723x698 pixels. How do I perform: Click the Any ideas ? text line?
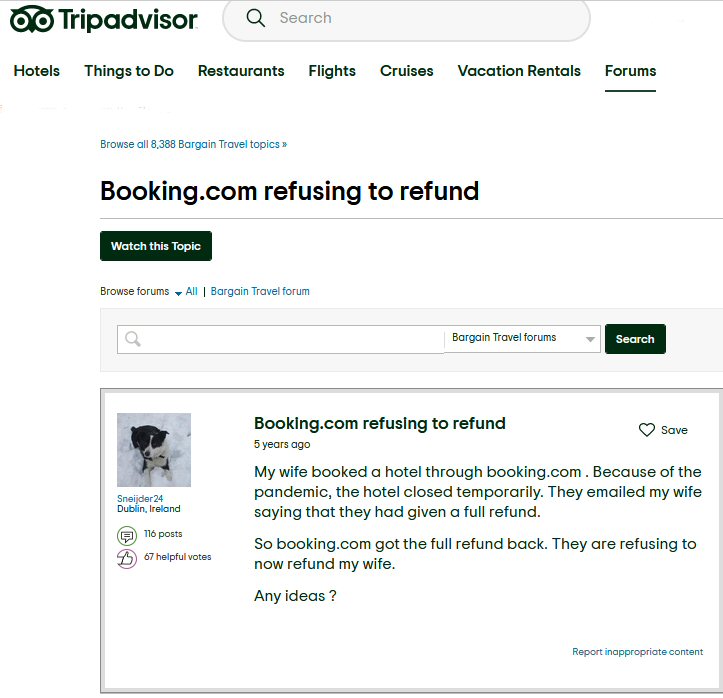coord(295,596)
